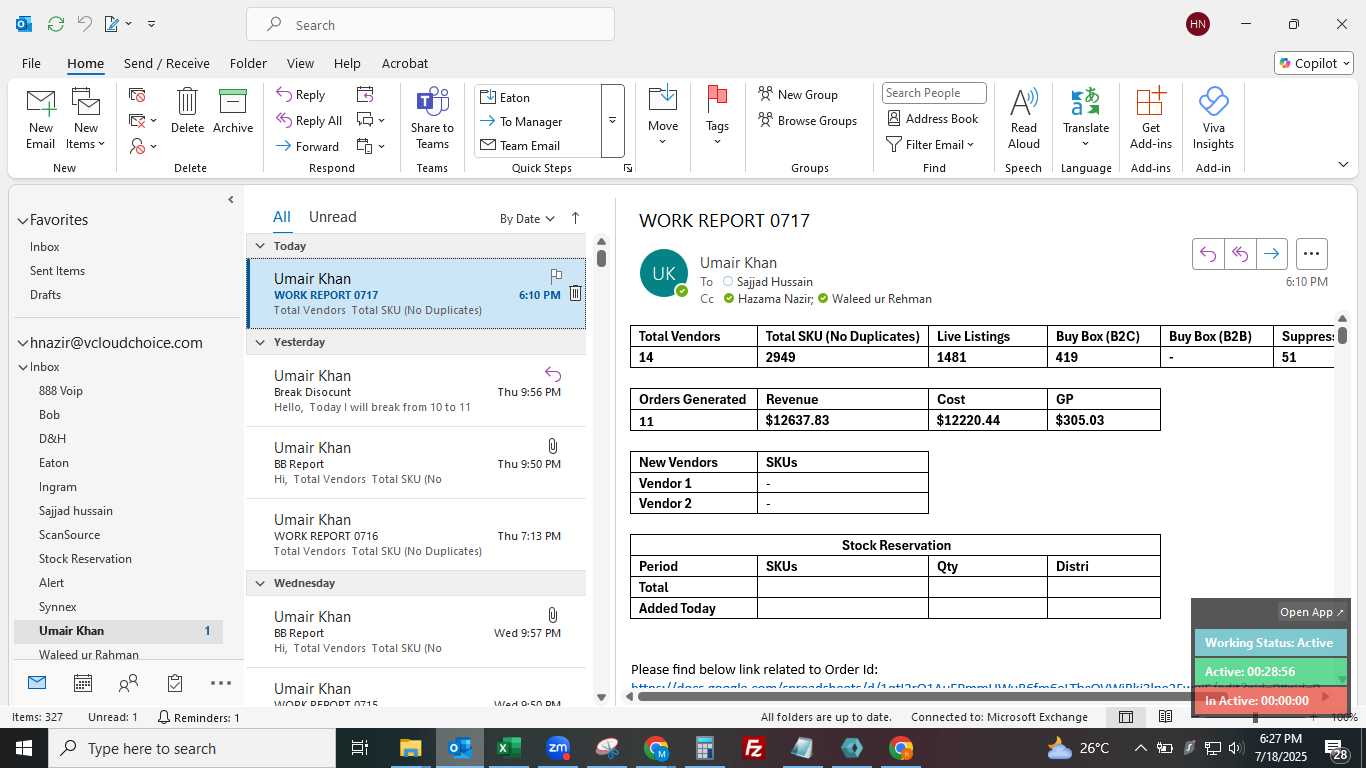Share to Teams
Viewport: 1366px width, 768px height.
432,119
